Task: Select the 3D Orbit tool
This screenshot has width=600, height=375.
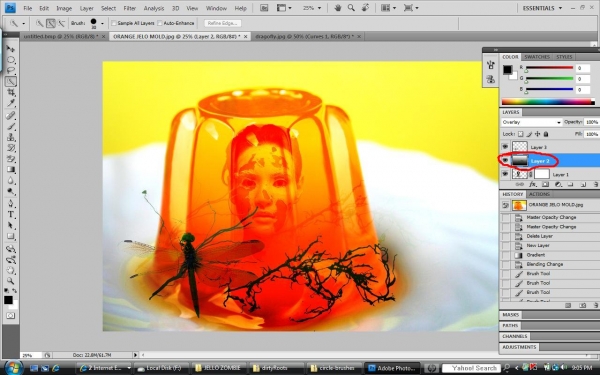Action: tap(10, 259)
